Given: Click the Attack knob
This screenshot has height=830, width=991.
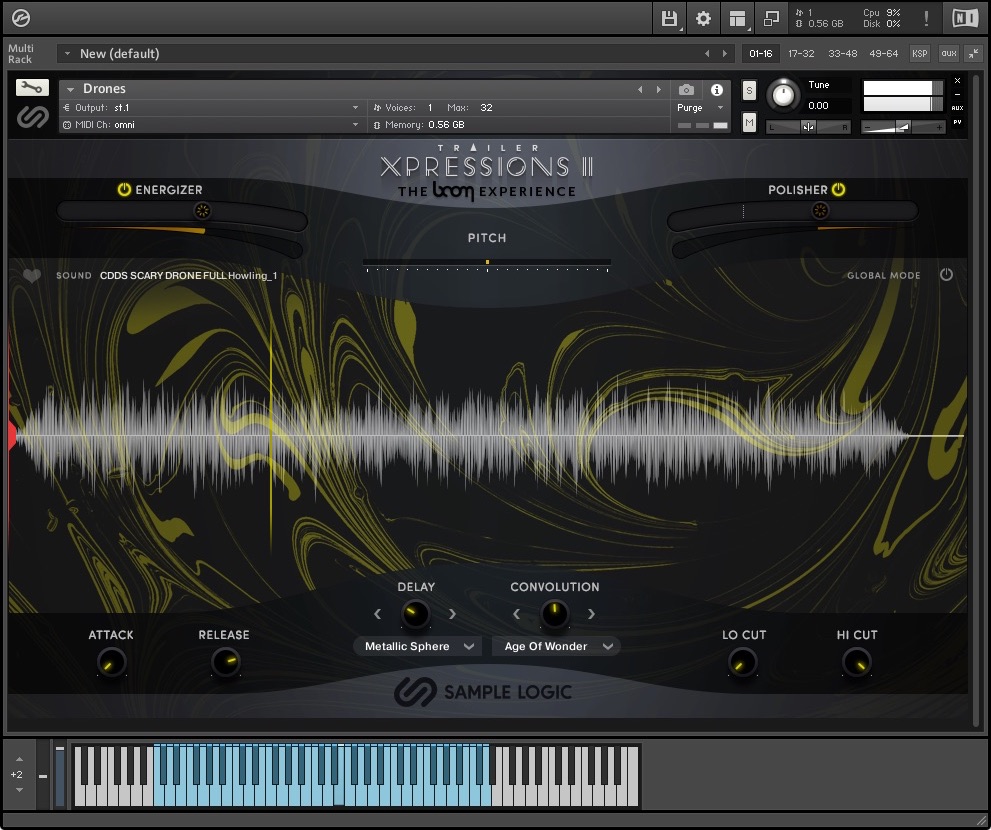Looking at the screenshot, I should 111,662.
